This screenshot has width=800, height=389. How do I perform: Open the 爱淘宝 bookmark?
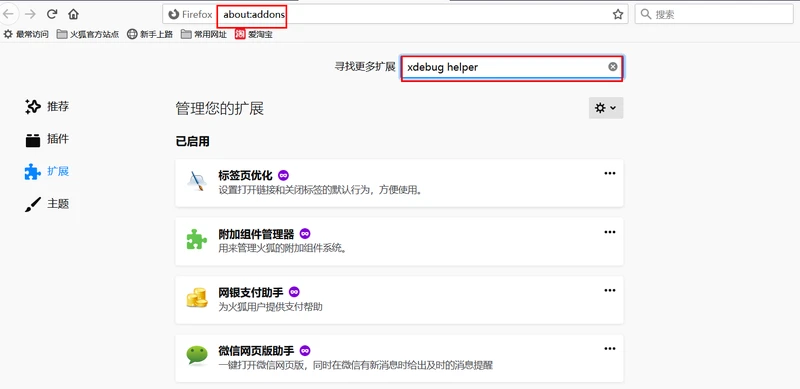254,34
